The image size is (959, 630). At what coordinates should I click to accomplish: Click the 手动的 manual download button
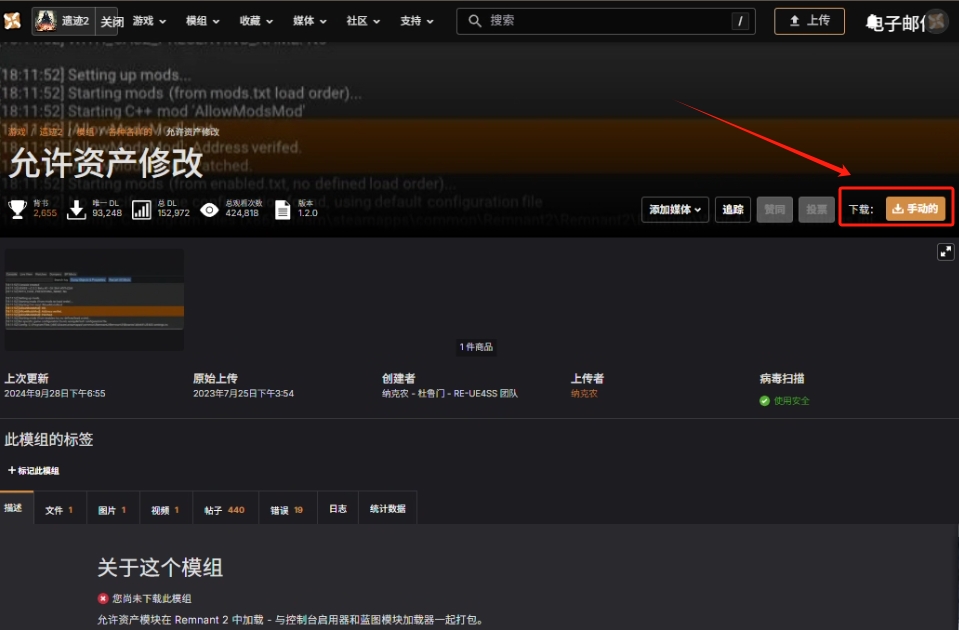point(916,209)
